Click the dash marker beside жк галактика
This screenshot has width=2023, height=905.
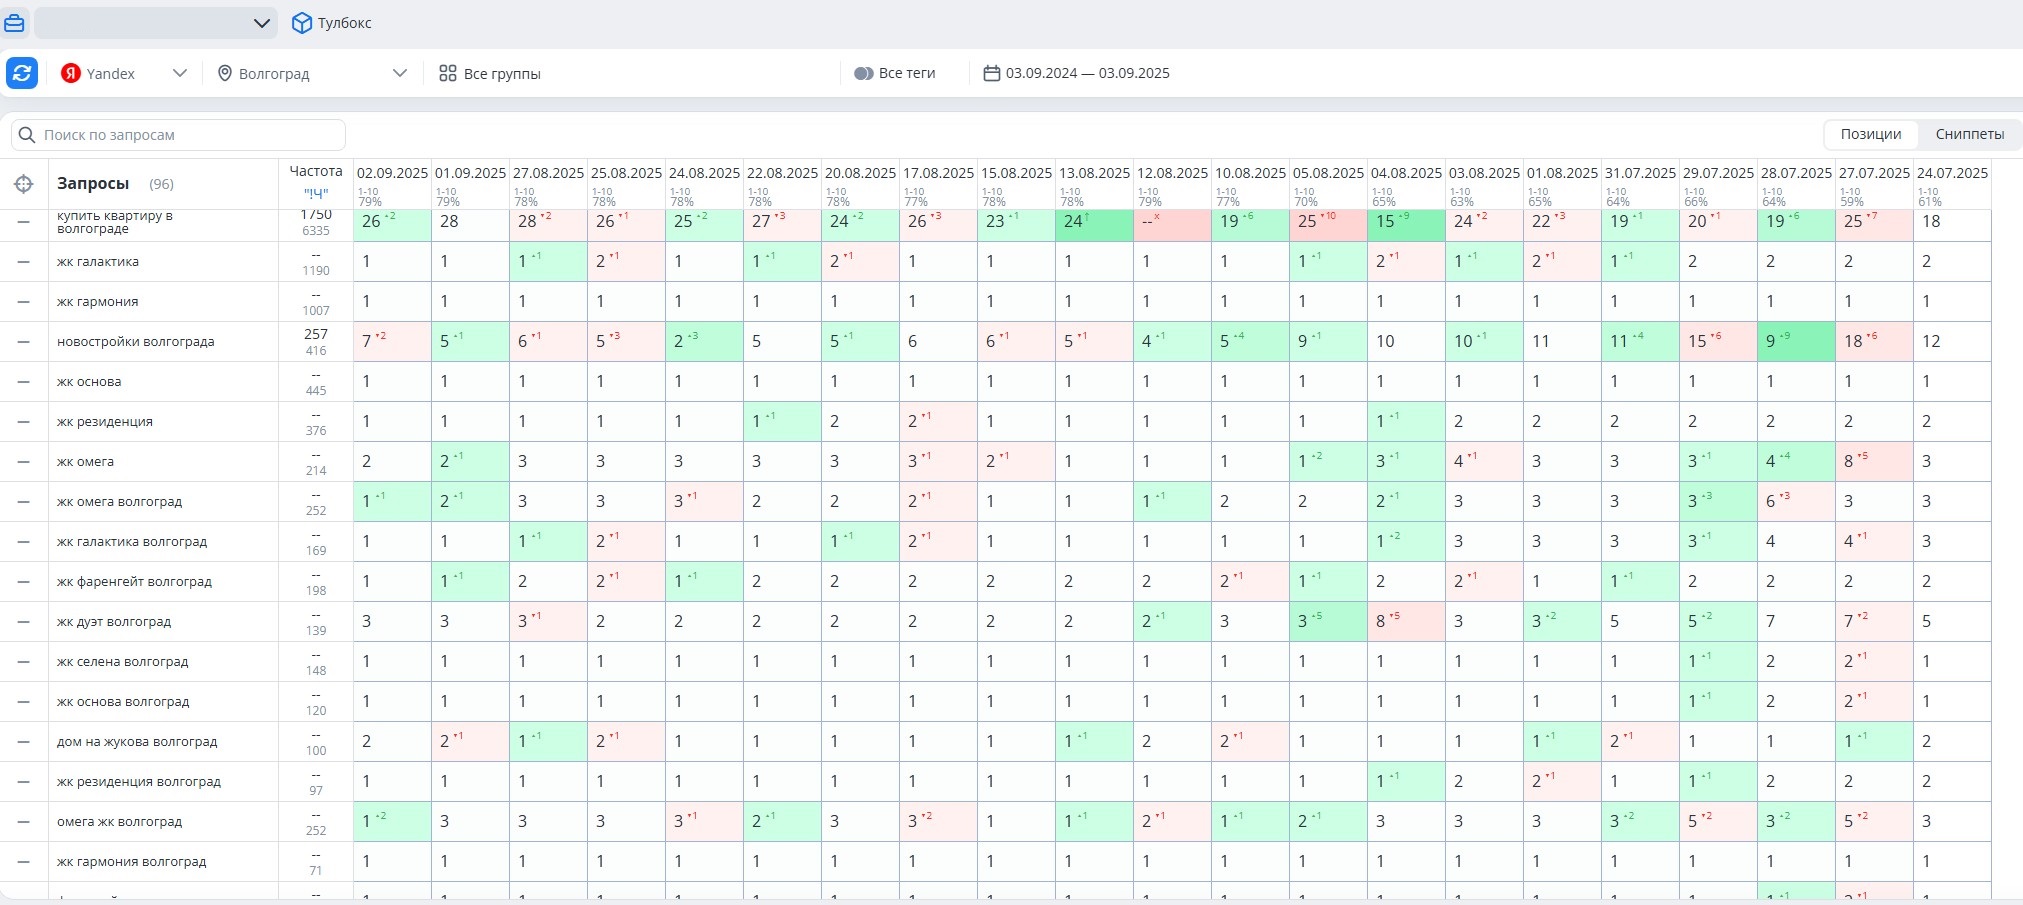point(24,262)
